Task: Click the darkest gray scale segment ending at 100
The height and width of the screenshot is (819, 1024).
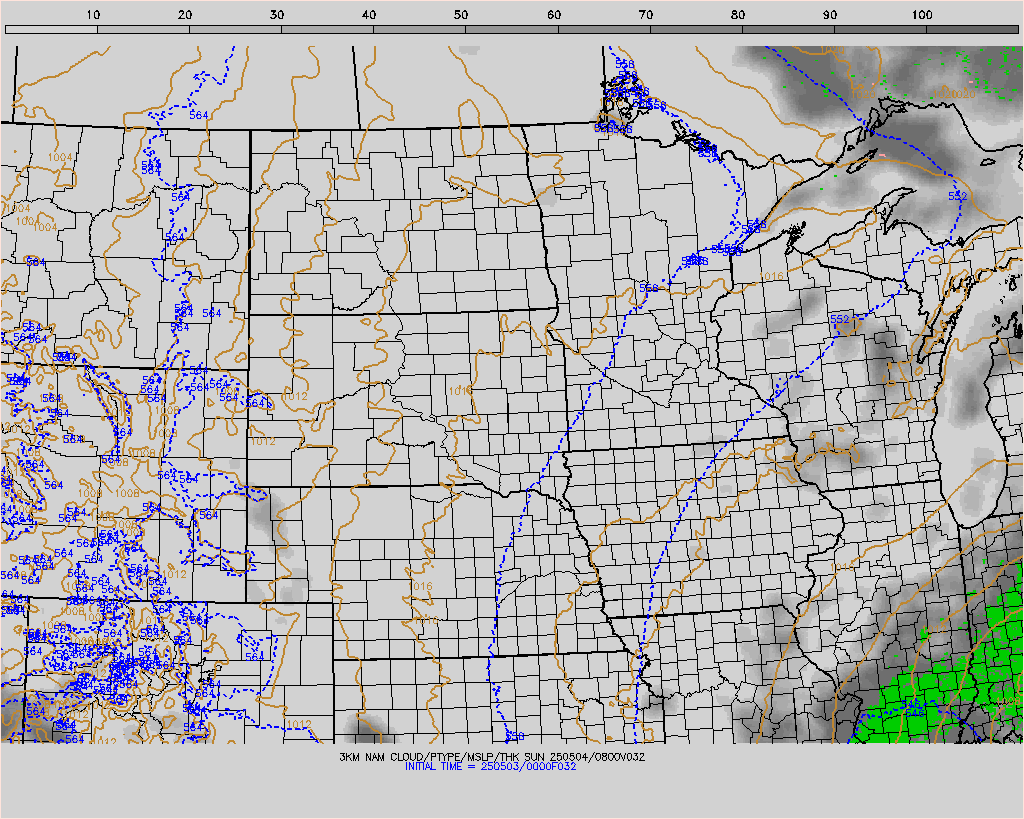Action: coord(880,29)
